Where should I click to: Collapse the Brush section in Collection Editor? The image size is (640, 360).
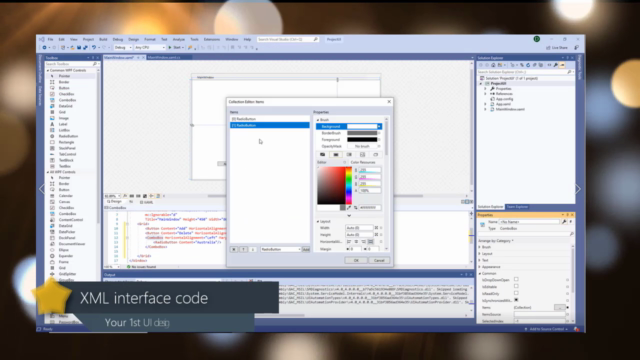click(318, 120)
